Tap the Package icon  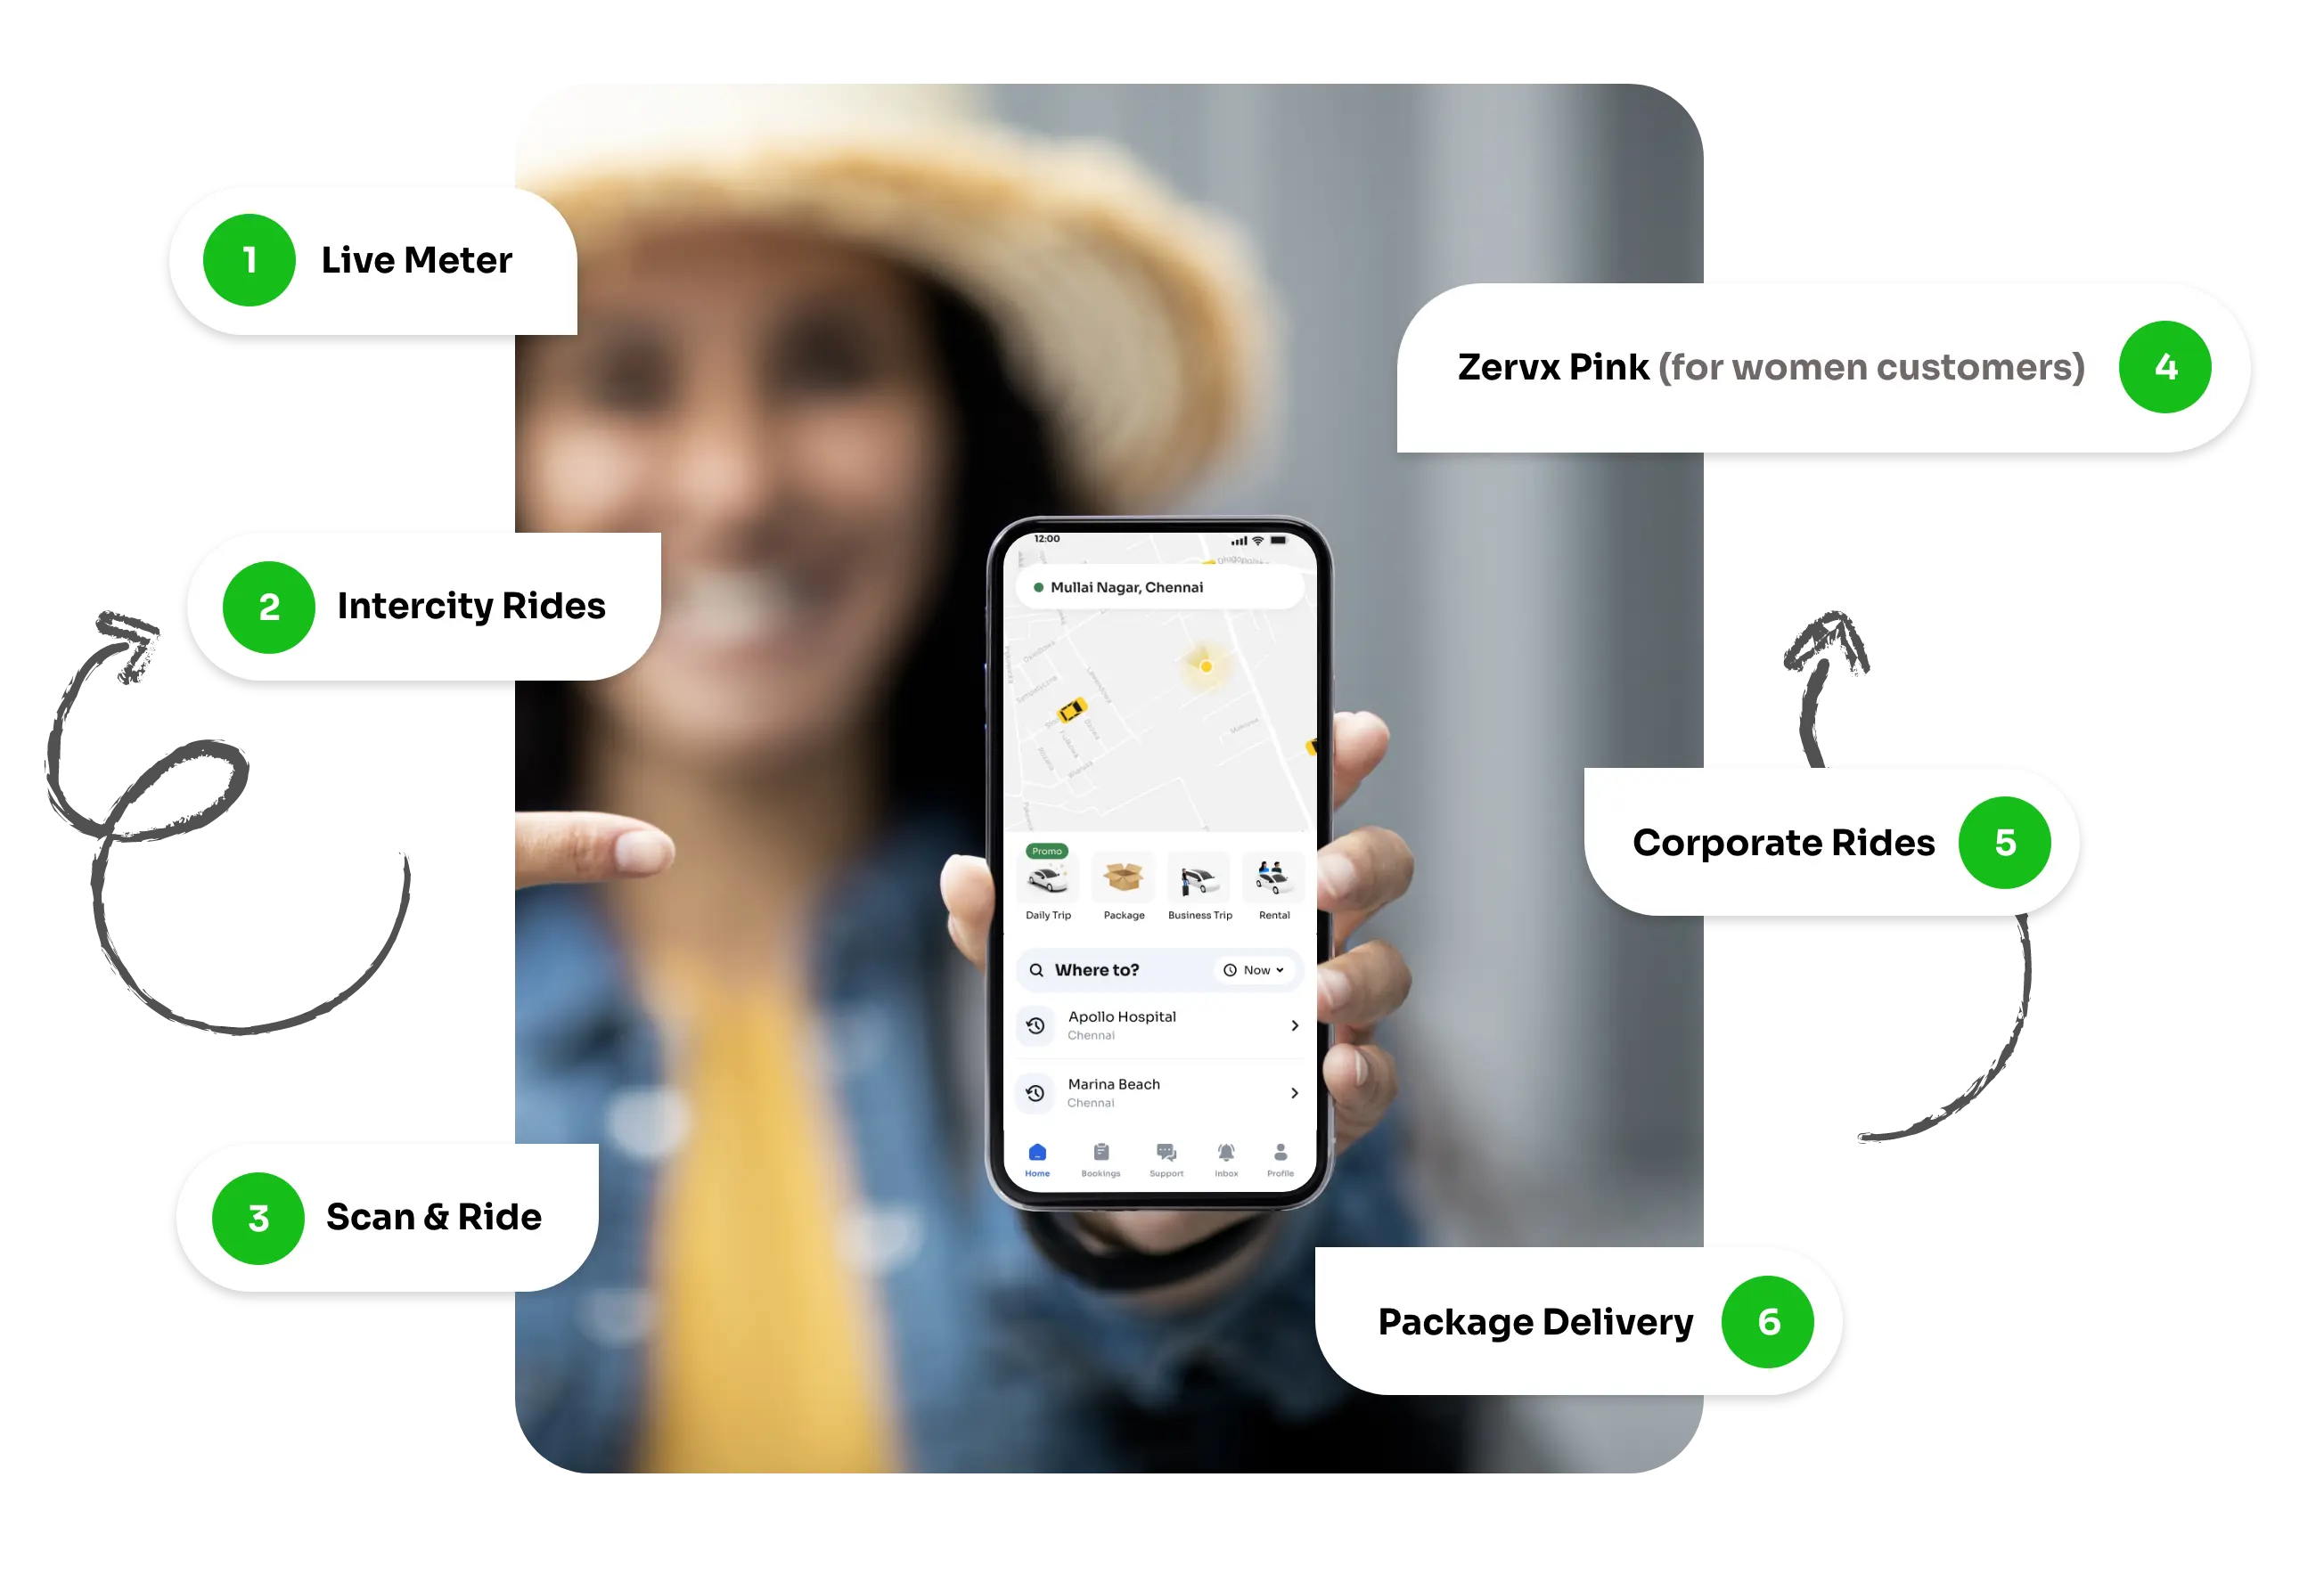point(1122,876)
